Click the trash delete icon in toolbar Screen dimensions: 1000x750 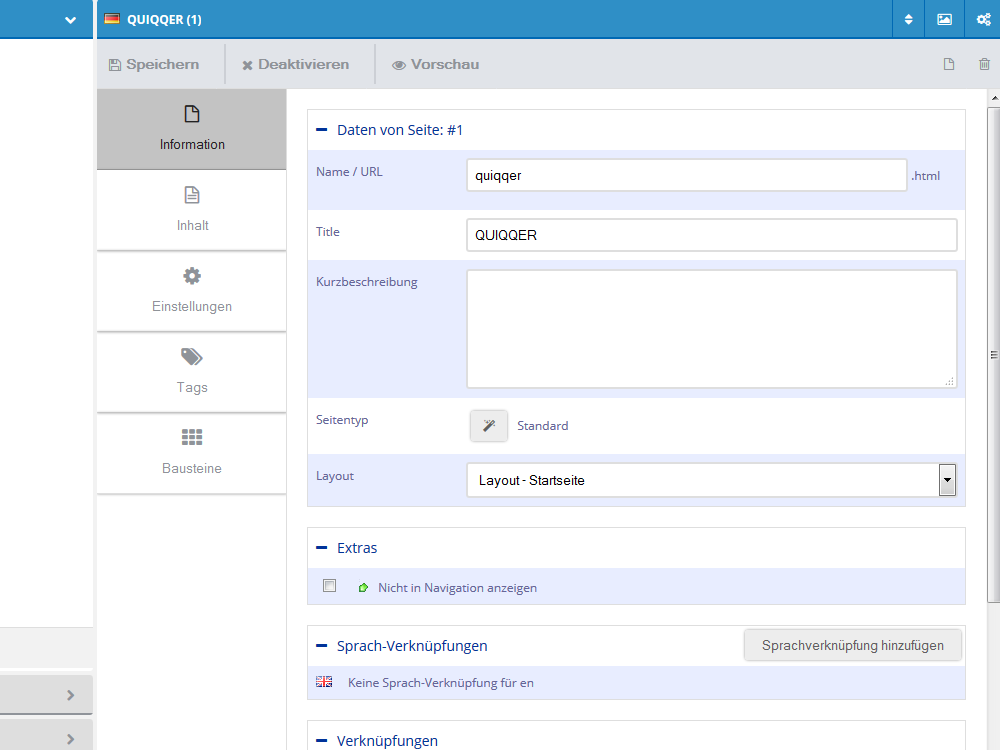[984, 64]
